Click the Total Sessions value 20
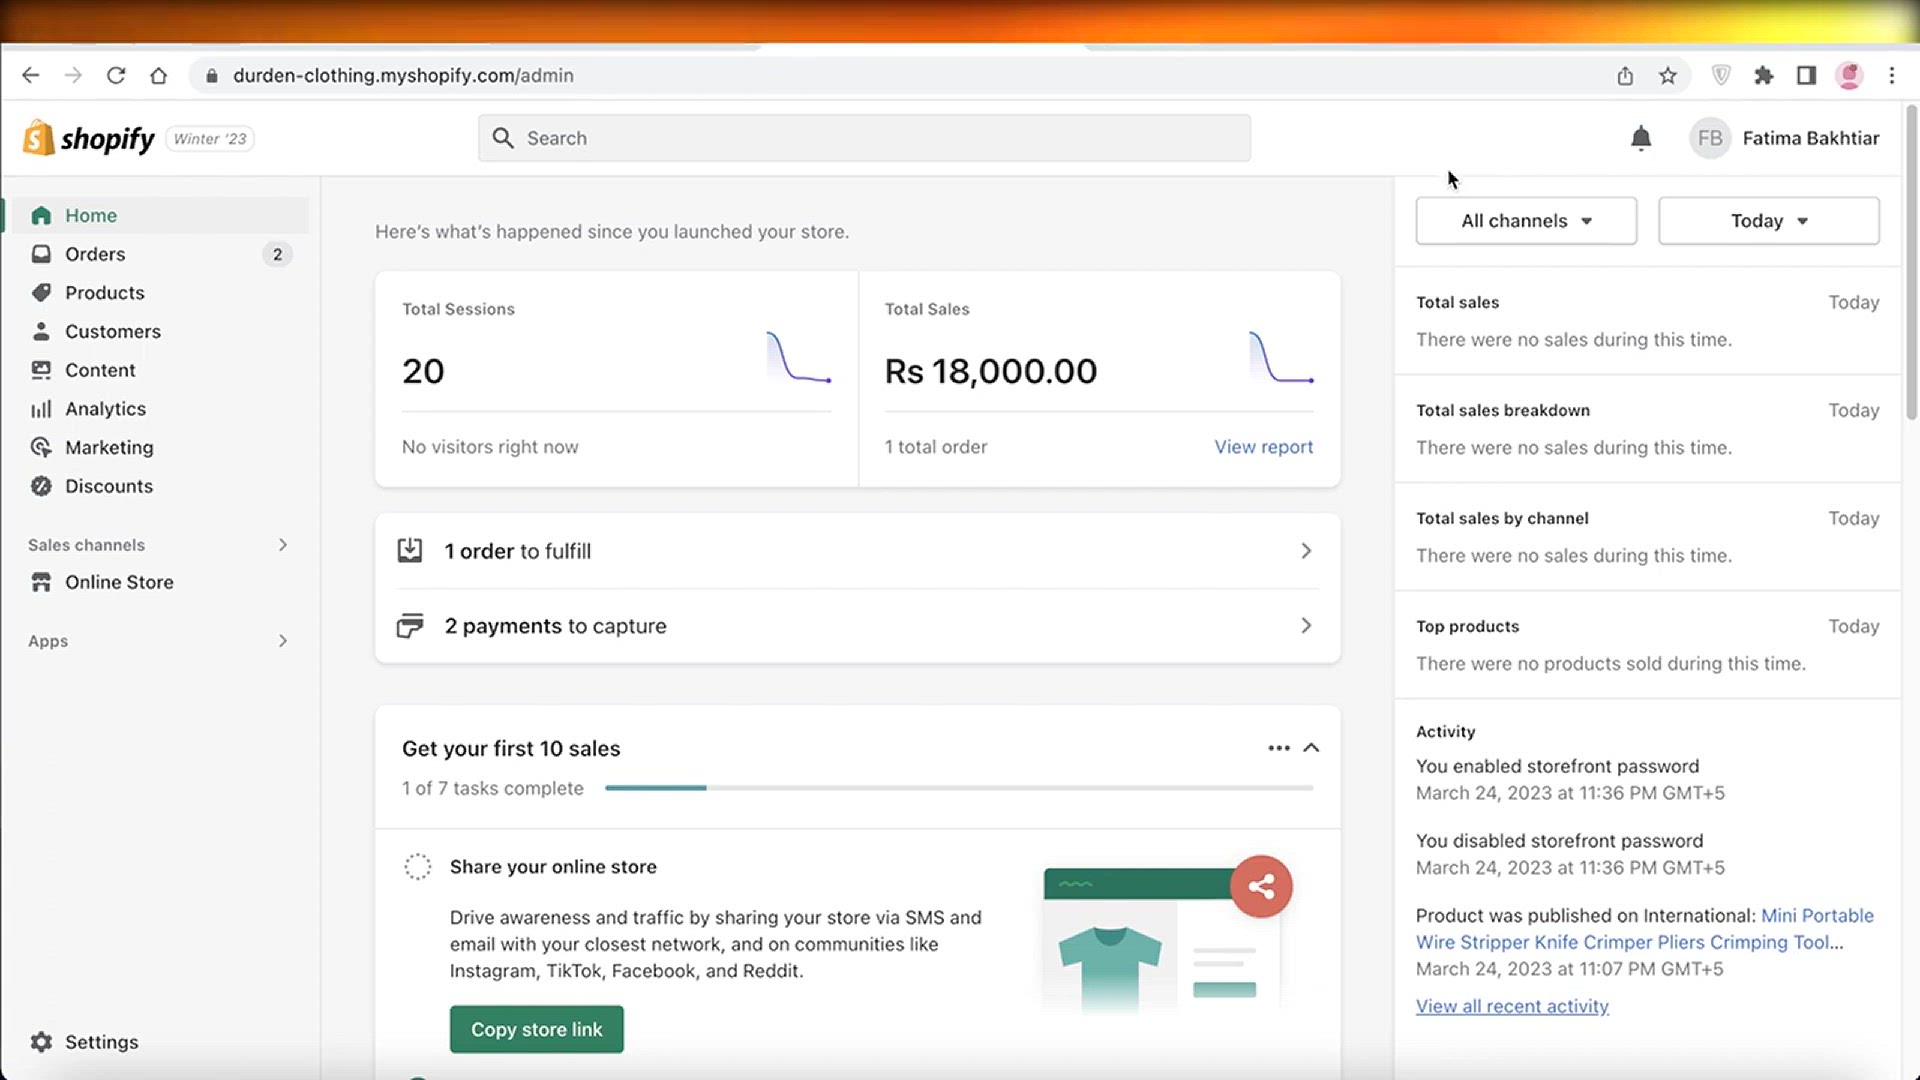1920x1080 pixels. (x=423, y=371)
